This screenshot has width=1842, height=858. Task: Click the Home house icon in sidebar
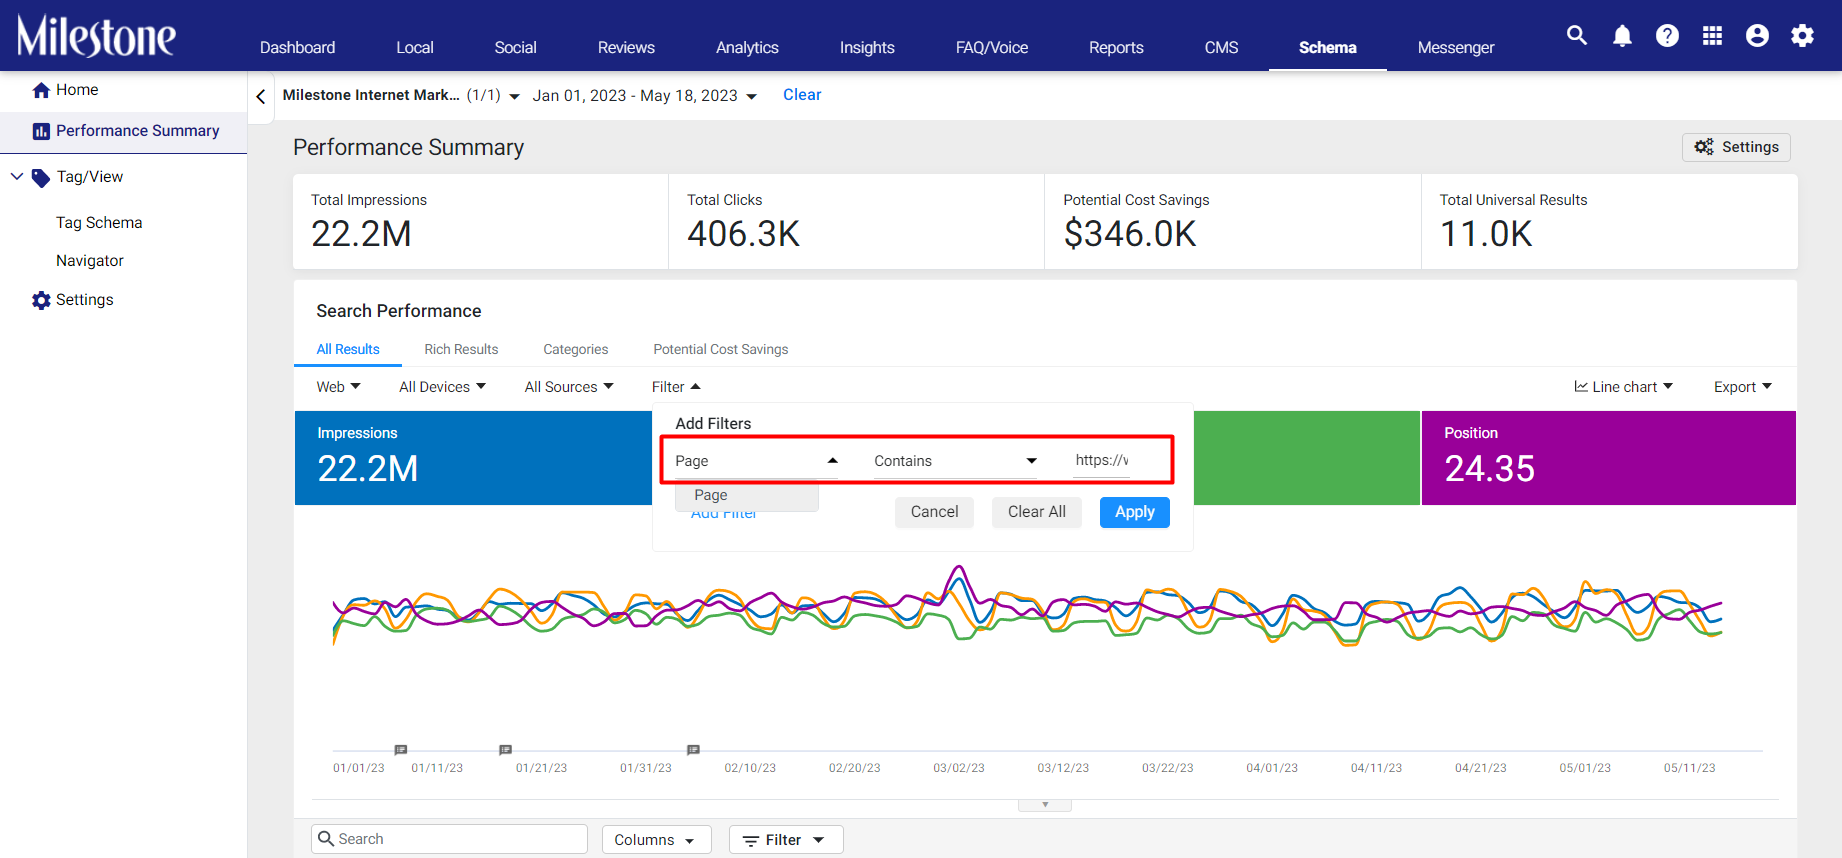[41, 90]
